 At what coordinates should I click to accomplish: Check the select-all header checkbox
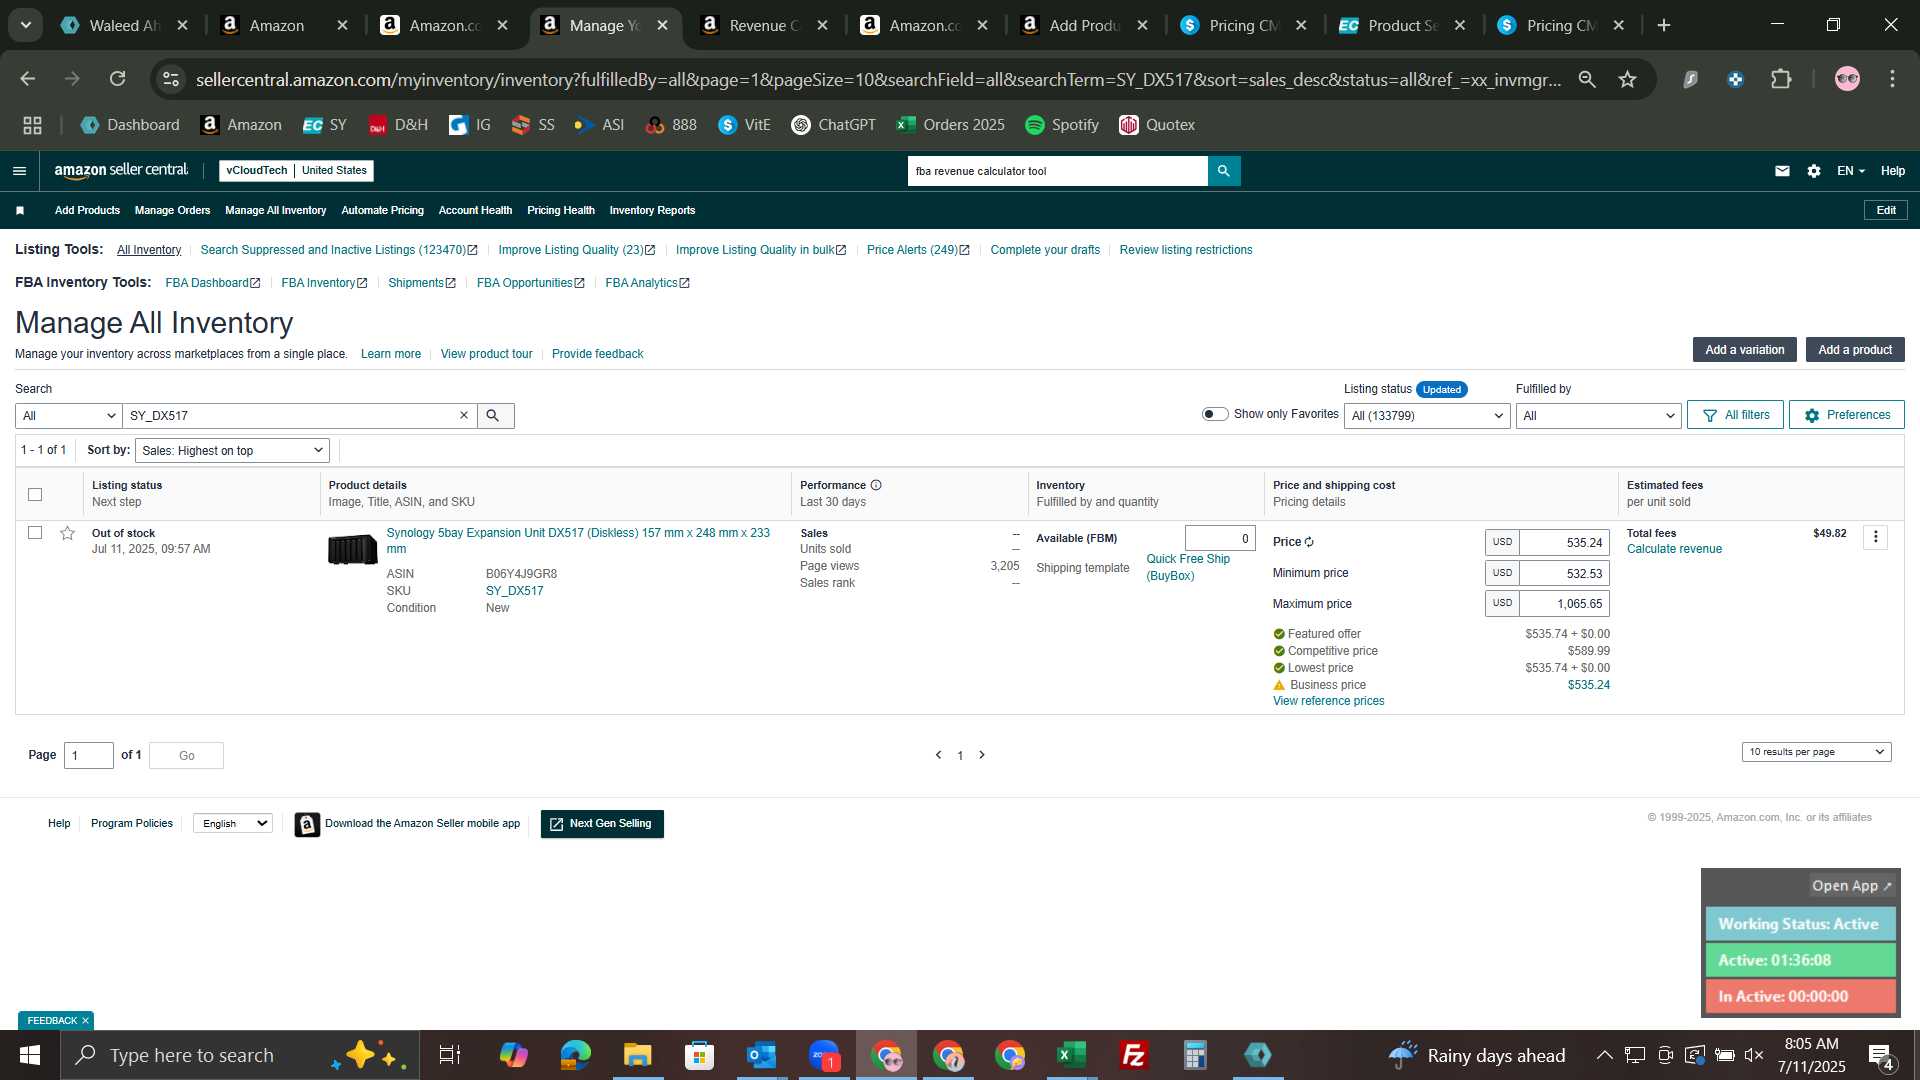click(x=35, y=494)
